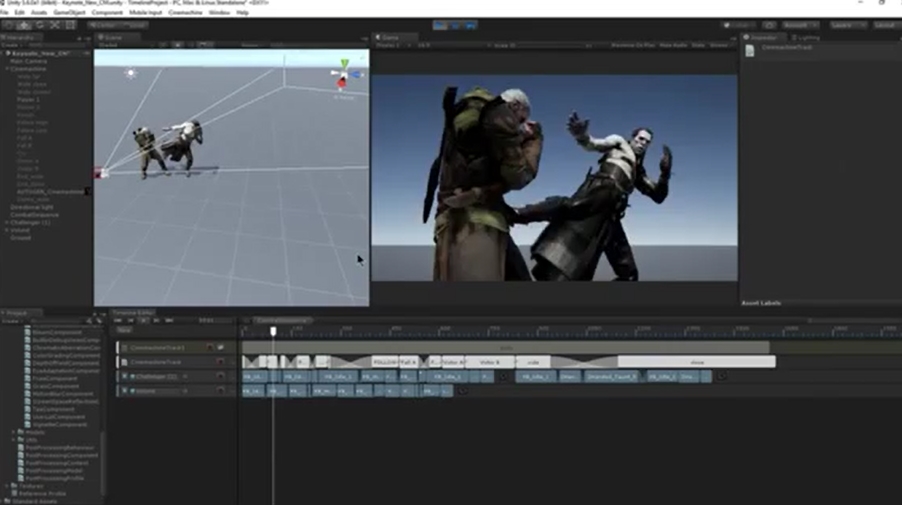
Task: Select Directional light in Hierarchy
Action: [x=32, y=207]
